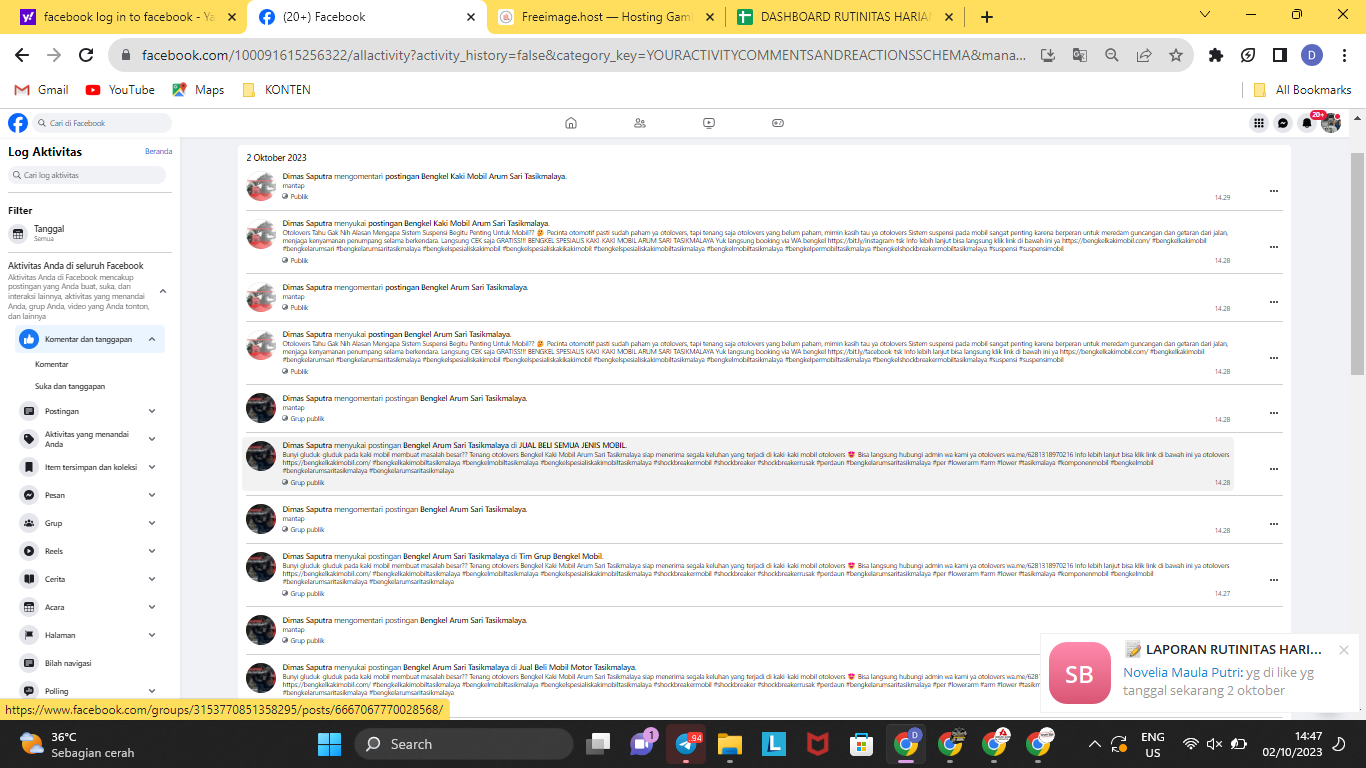Open the Messenger icon
Screen dimensions: 1366x768
pyautogui.click(x=1283, y=123)
